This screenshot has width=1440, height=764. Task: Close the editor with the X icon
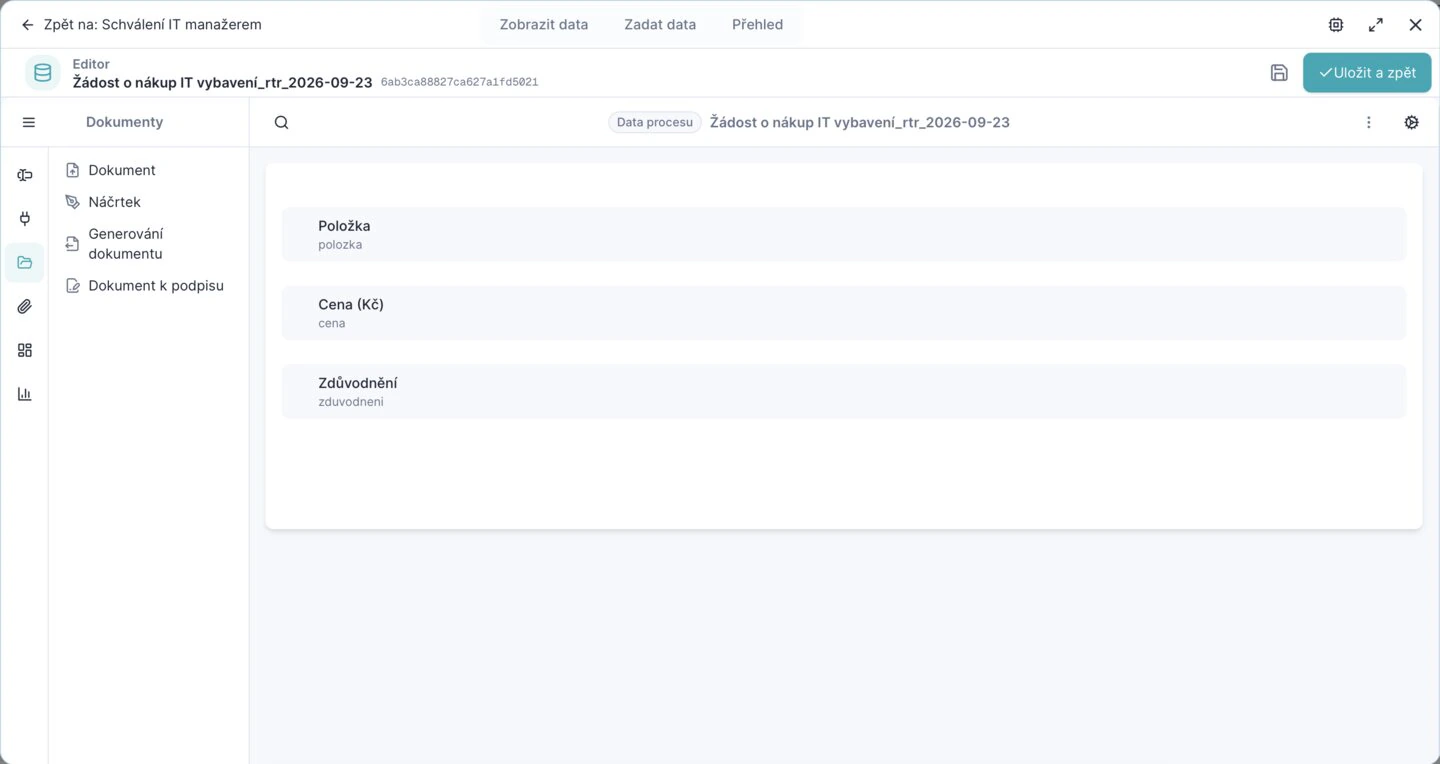[x=1416, y=25]
